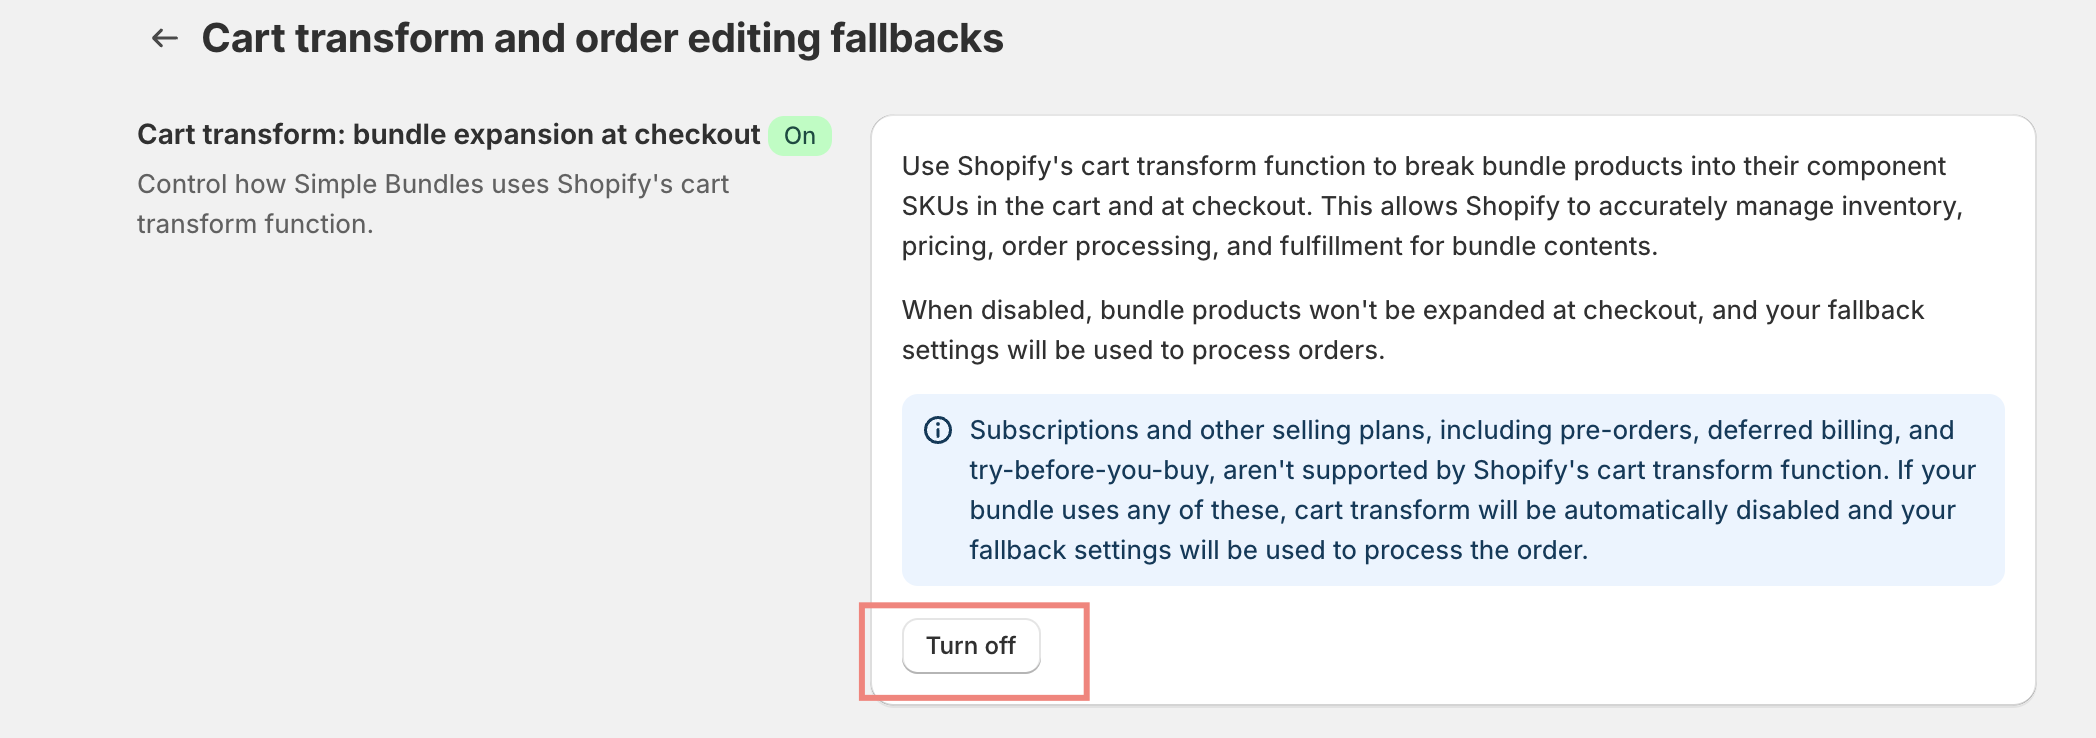Click banner line starting try-before-you-buy, aren't supported

click(1473, 470)
